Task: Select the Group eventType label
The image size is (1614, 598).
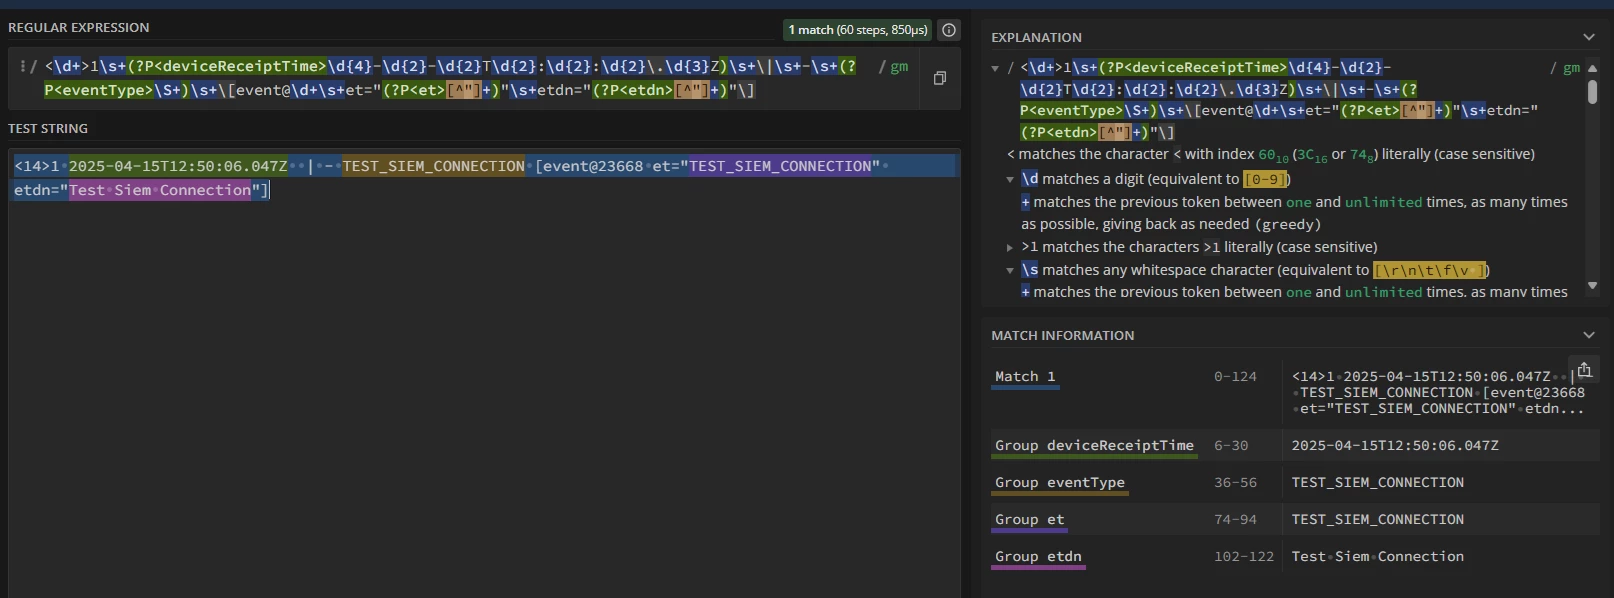Action: (x=1059, y=483)
